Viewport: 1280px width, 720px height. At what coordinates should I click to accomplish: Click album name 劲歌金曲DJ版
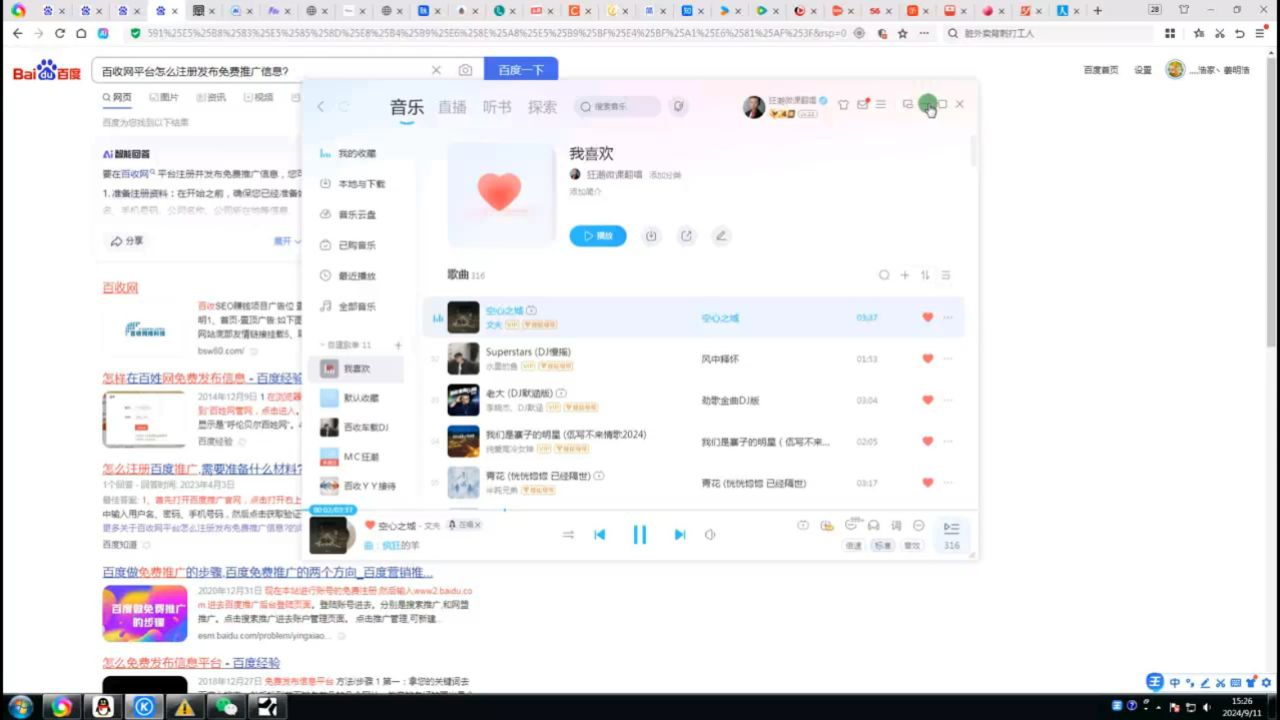[x=730, y=400]
